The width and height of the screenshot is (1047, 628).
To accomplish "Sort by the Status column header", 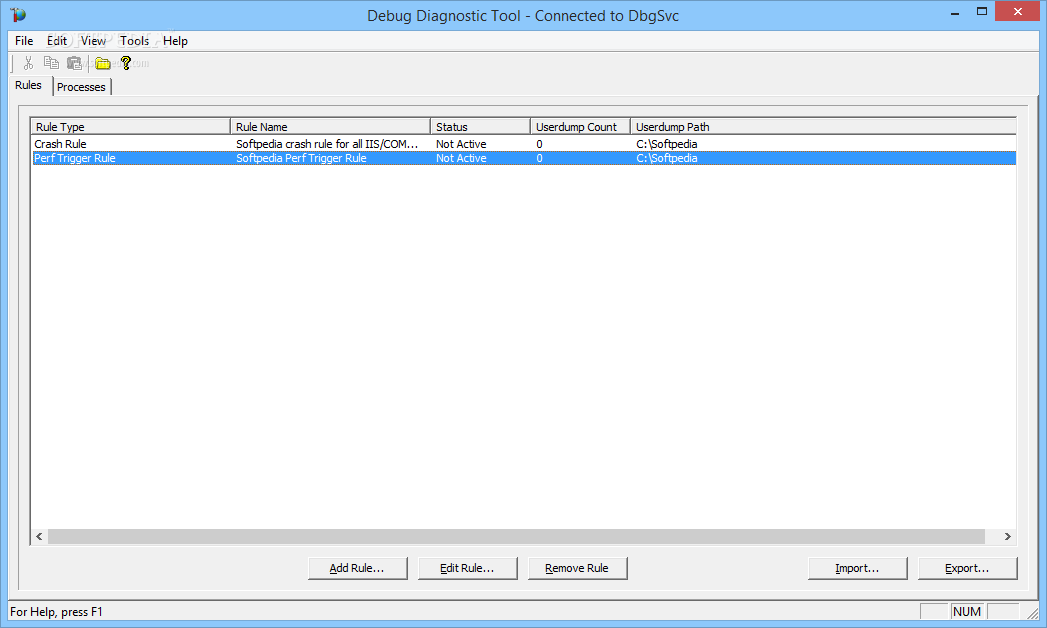I will [481, 127].
